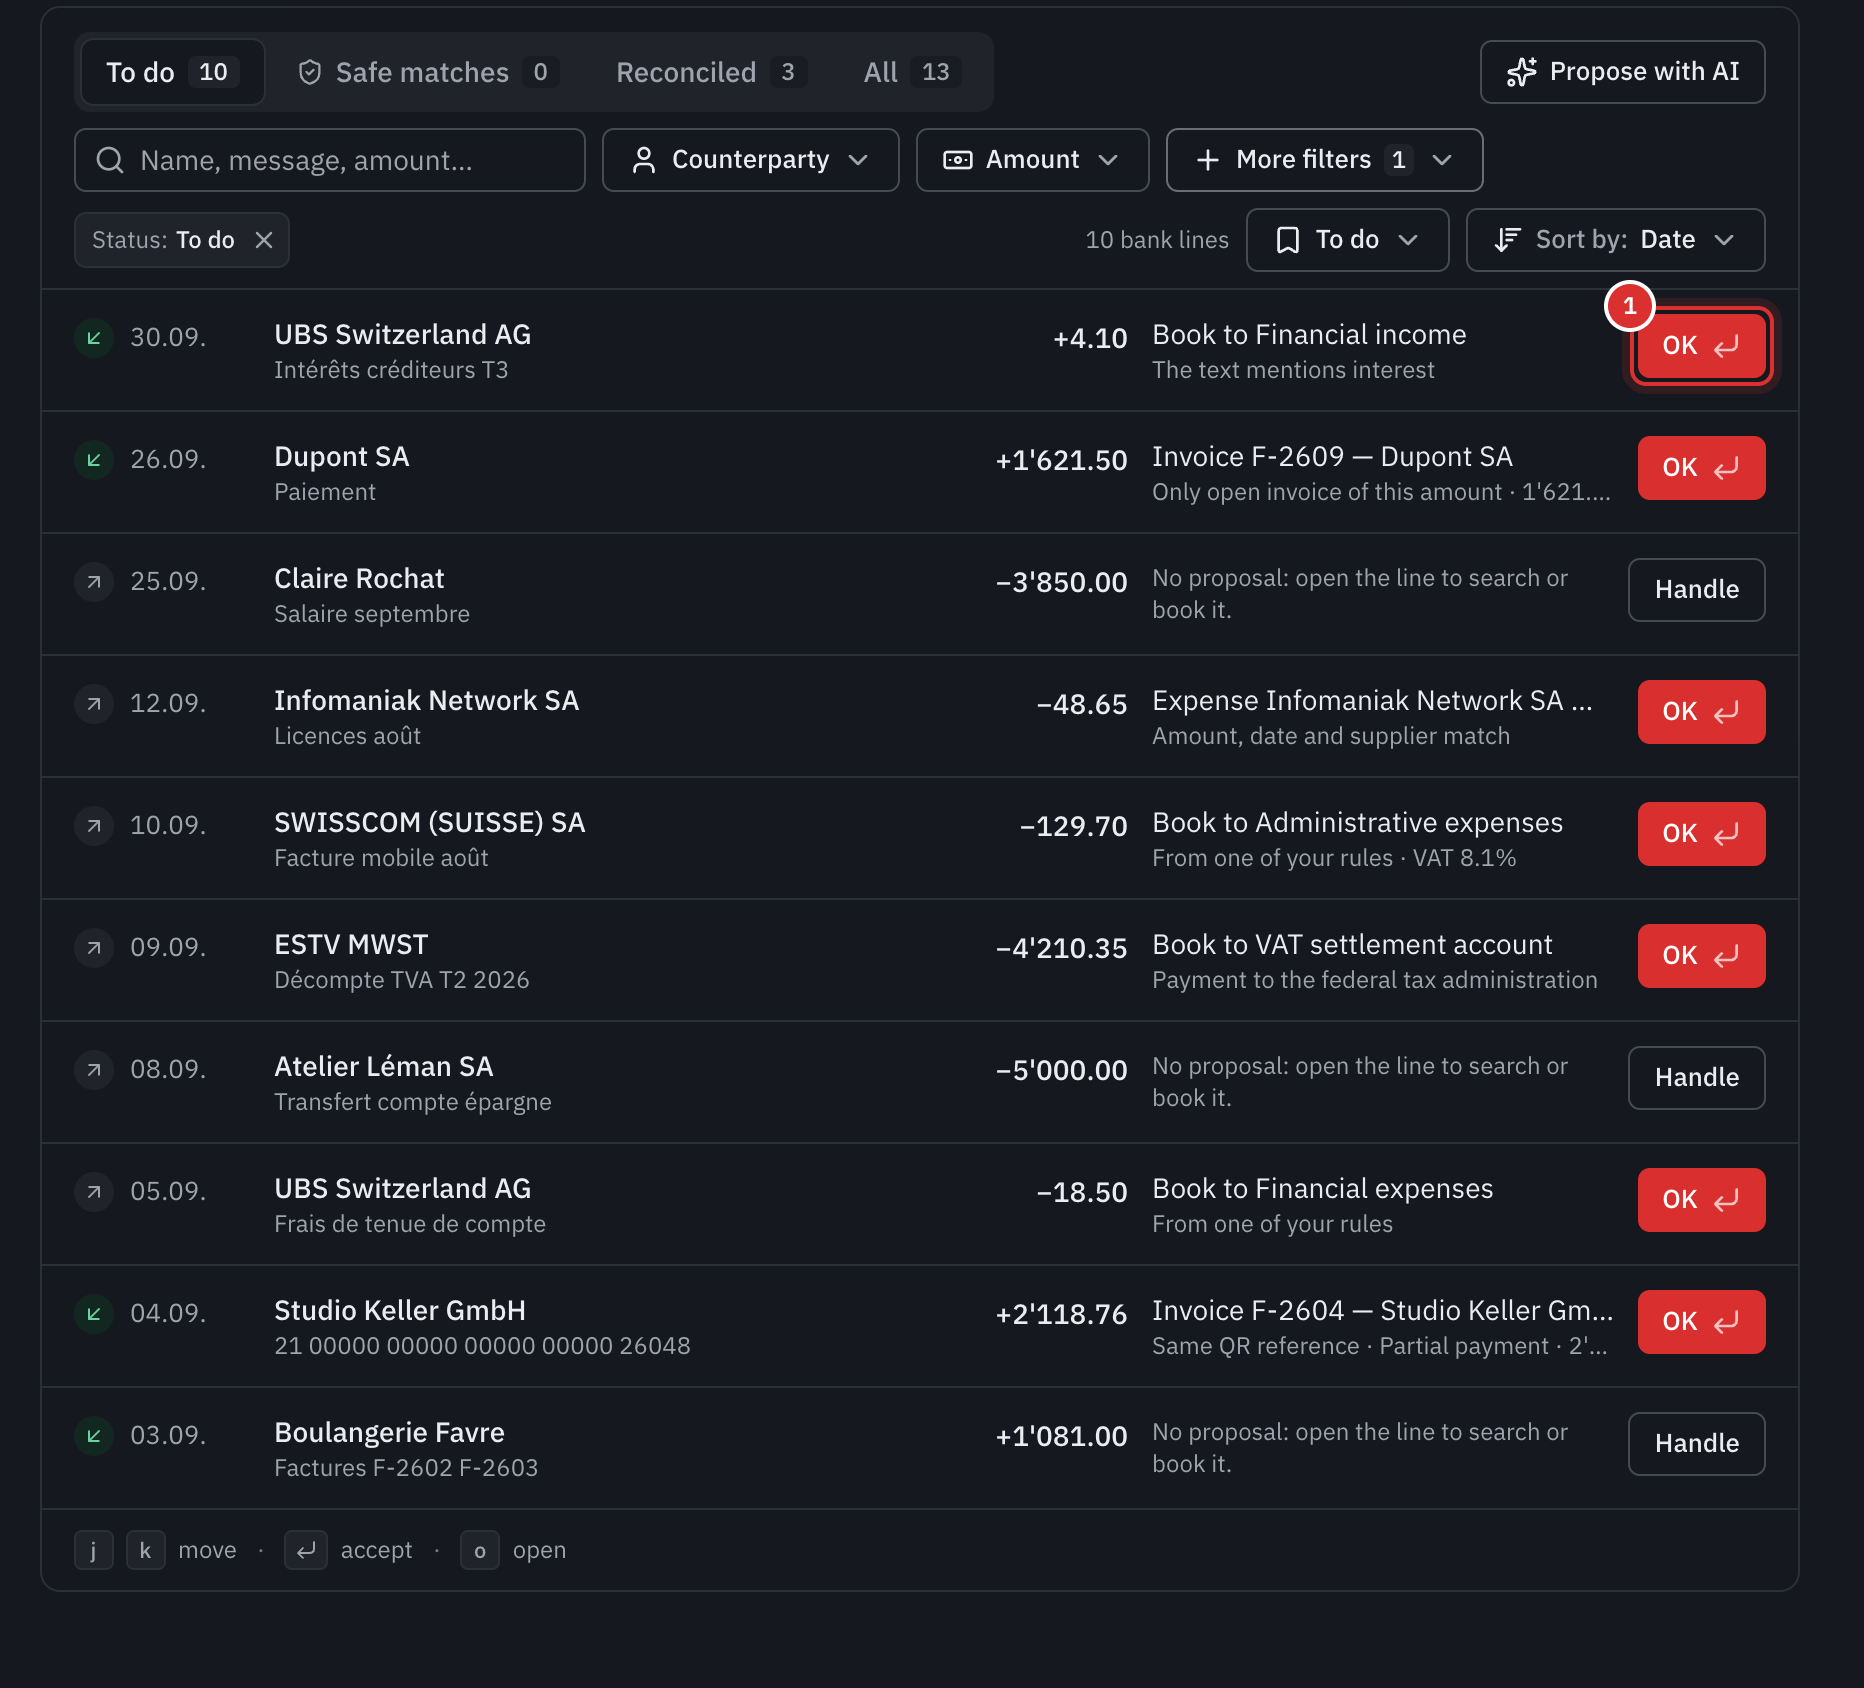Accept OK for UBS Intérêts créditeurs T3
This screenshot has height=1688, width=1864.
click(x=1701, y=346)
